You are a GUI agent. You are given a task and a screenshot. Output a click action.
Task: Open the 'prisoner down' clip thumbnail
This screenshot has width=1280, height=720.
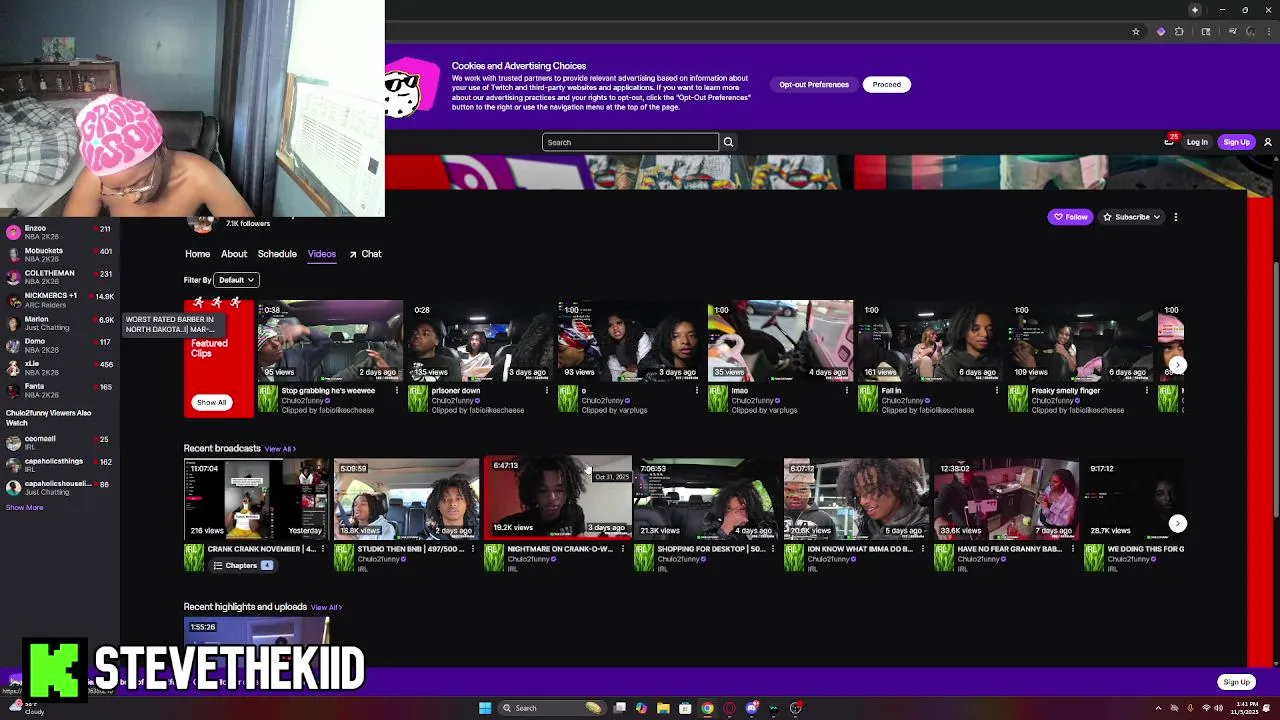[480, 341]
